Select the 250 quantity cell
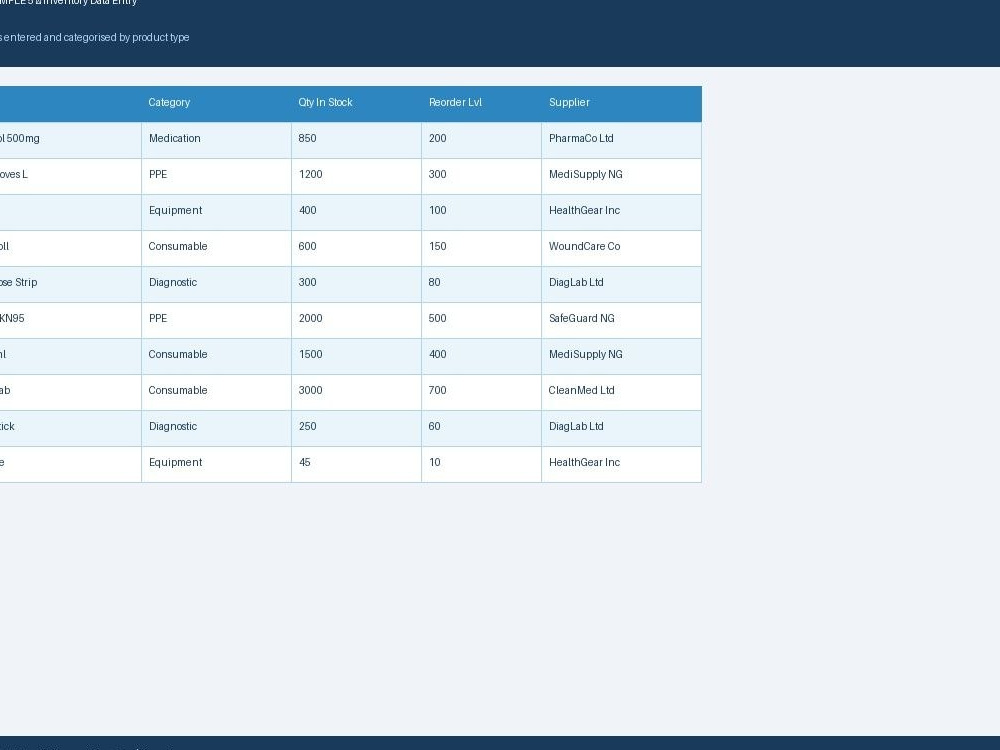 point(357,429)
